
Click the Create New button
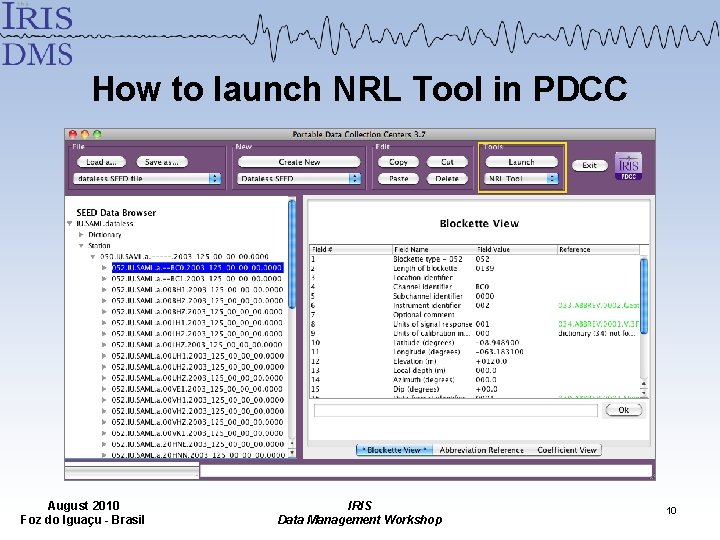tap(299, 162)
